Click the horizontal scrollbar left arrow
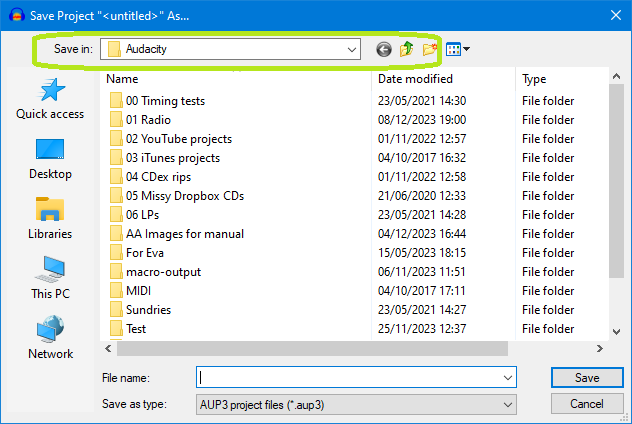The height and width of the screenshot is (424, 632). [108, 349]
